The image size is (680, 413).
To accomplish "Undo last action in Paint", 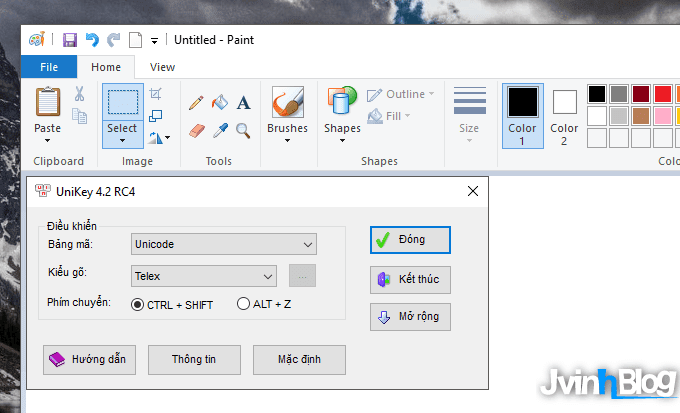I will (92, 40).
